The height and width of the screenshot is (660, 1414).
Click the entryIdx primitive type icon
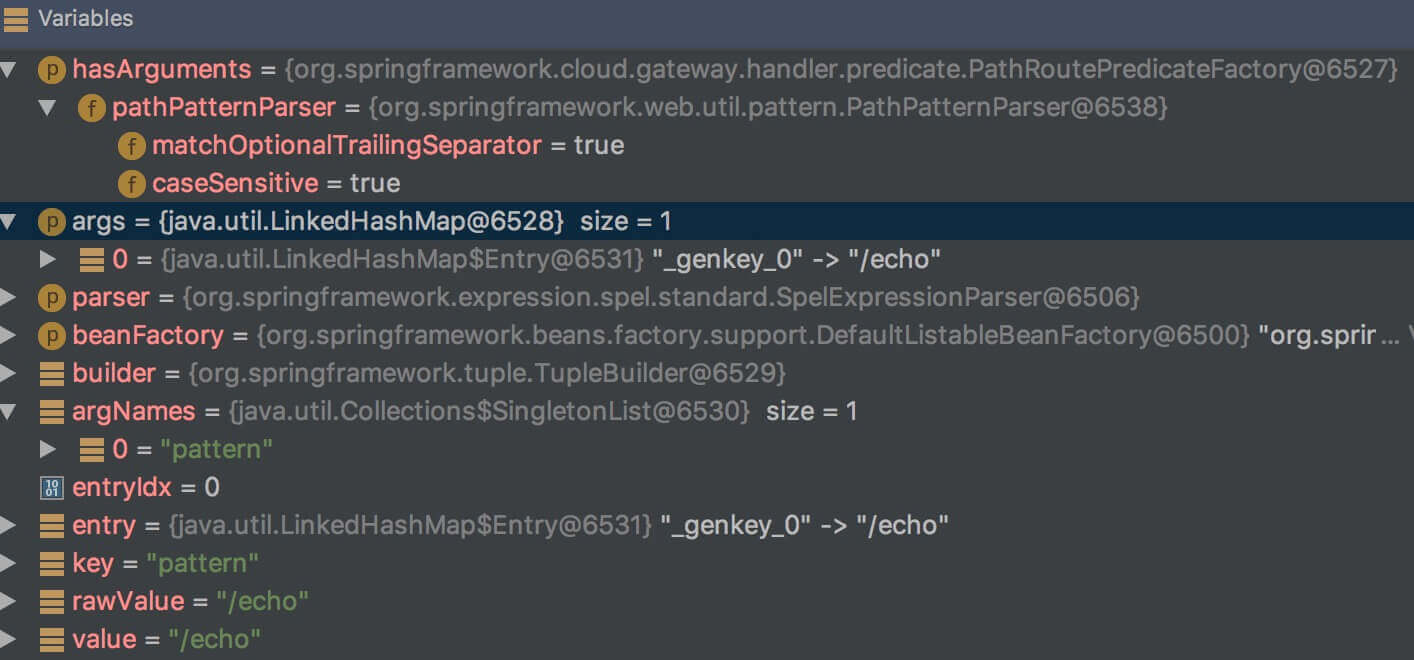pos(50,488)
